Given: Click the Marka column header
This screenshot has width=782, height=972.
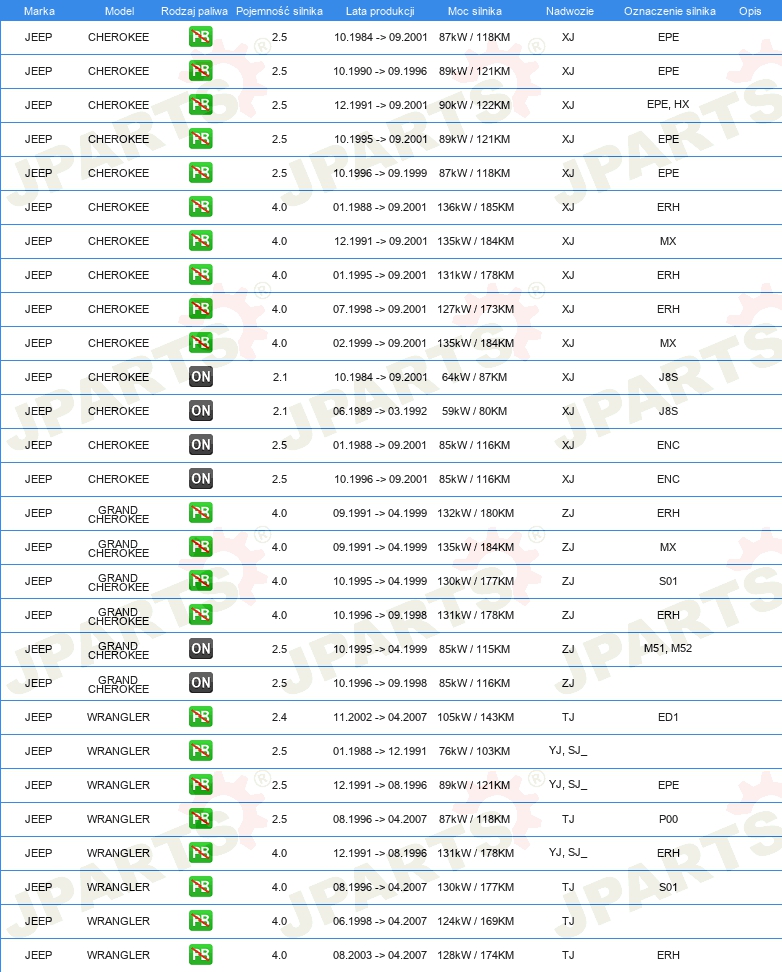Looking at the screenshot, I should tap(39, 11).
